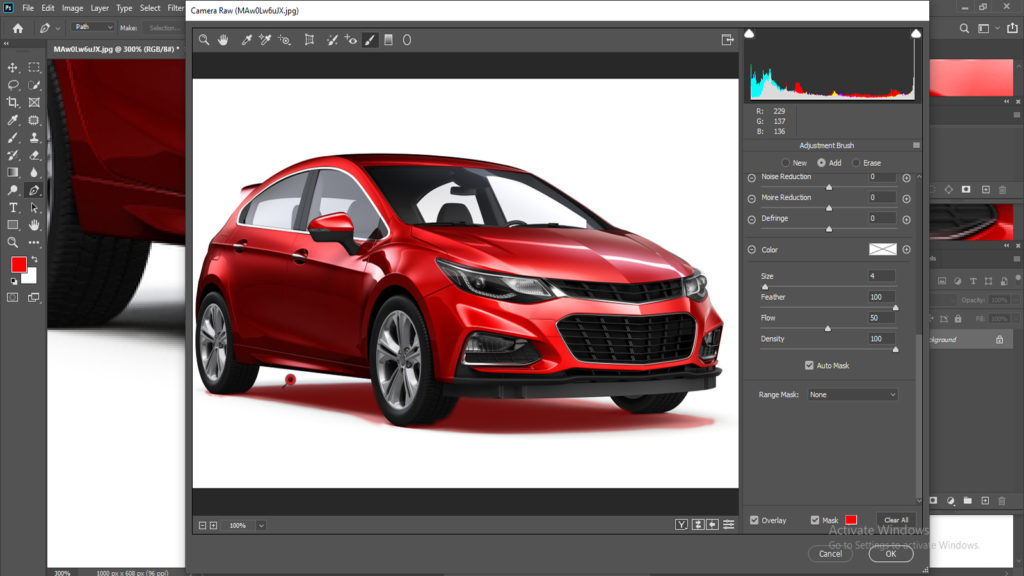
Task: Select Eyedropper tool in Photoshop toolbar
Action: 12,120
